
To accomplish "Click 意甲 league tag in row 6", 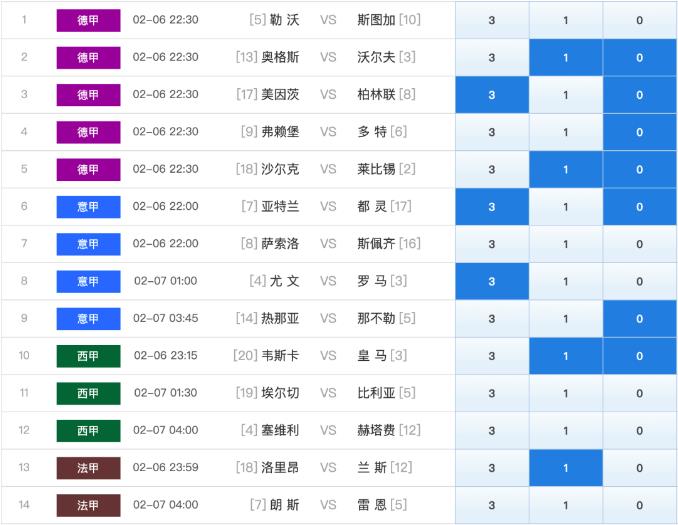I will (x=88, y=207).
